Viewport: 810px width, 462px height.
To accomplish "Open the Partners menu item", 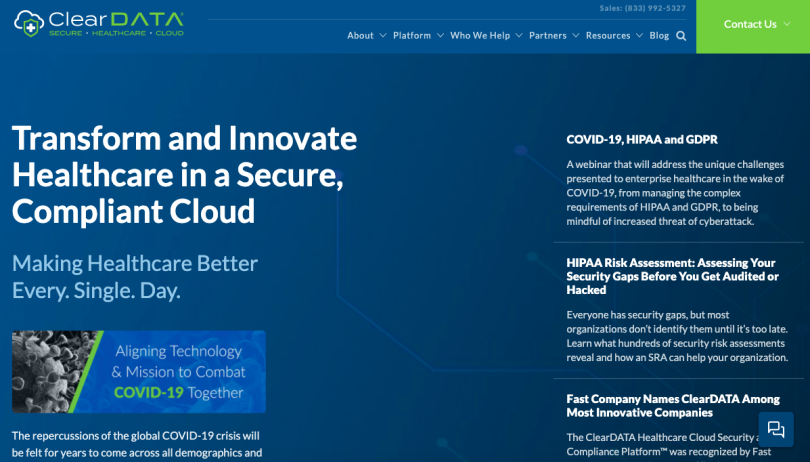I will tap(548, 36).
